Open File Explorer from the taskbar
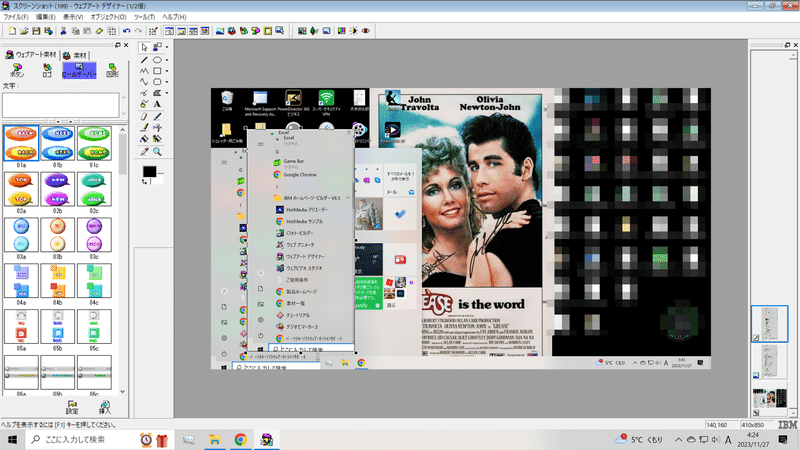This screenshot has height=450, width=800. click(x=215, y=439)
